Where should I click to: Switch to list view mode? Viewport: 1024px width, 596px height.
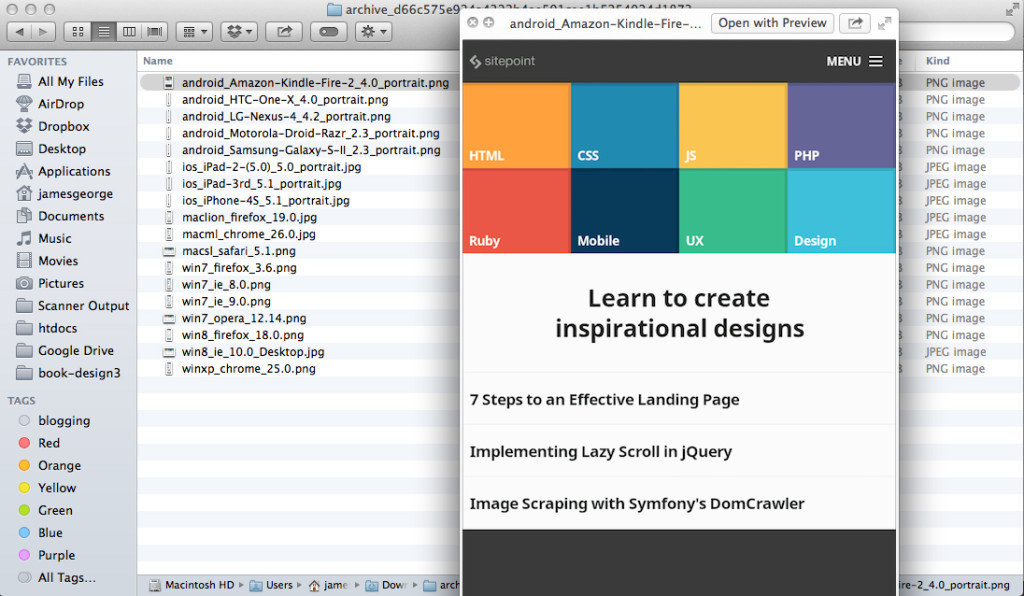(x=104, y=31)
